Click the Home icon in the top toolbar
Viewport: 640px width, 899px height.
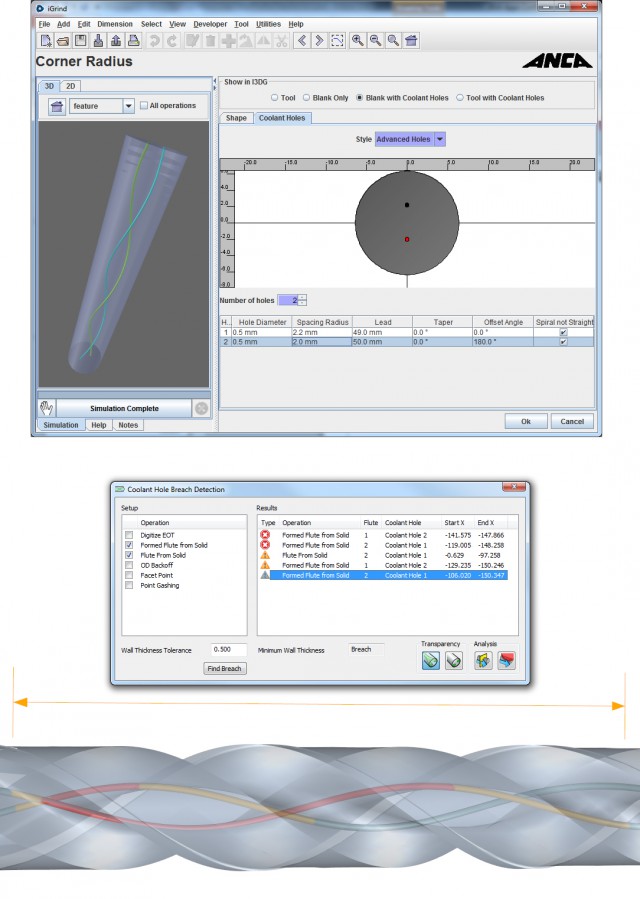click(411, 41)
